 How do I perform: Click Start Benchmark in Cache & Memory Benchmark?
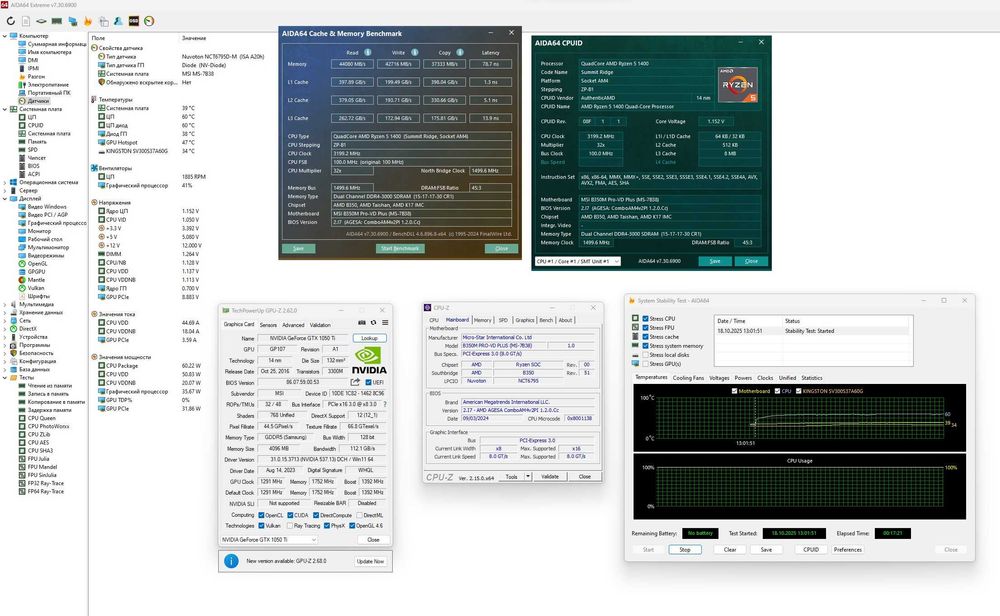[x=400, y=249]
